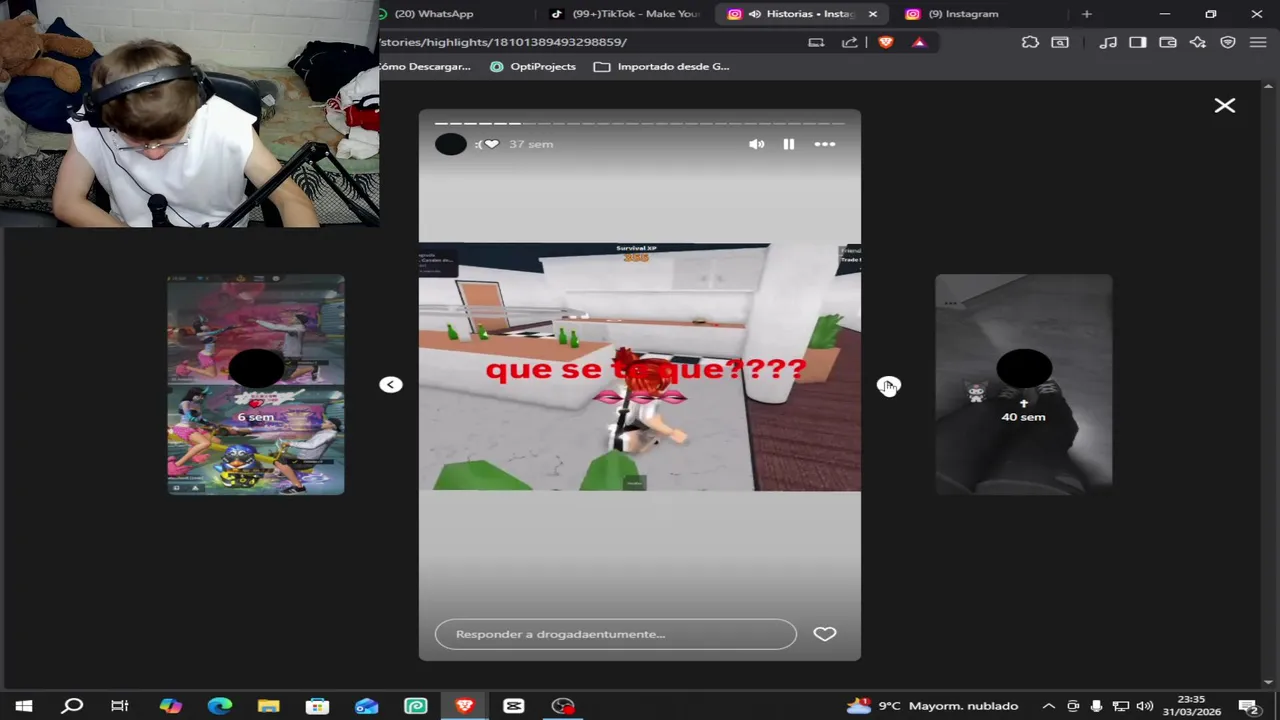Open the notification center icon
The height and width of the screenshot is (720, 1280).
pyautogui.click(x=1248, y=706)
